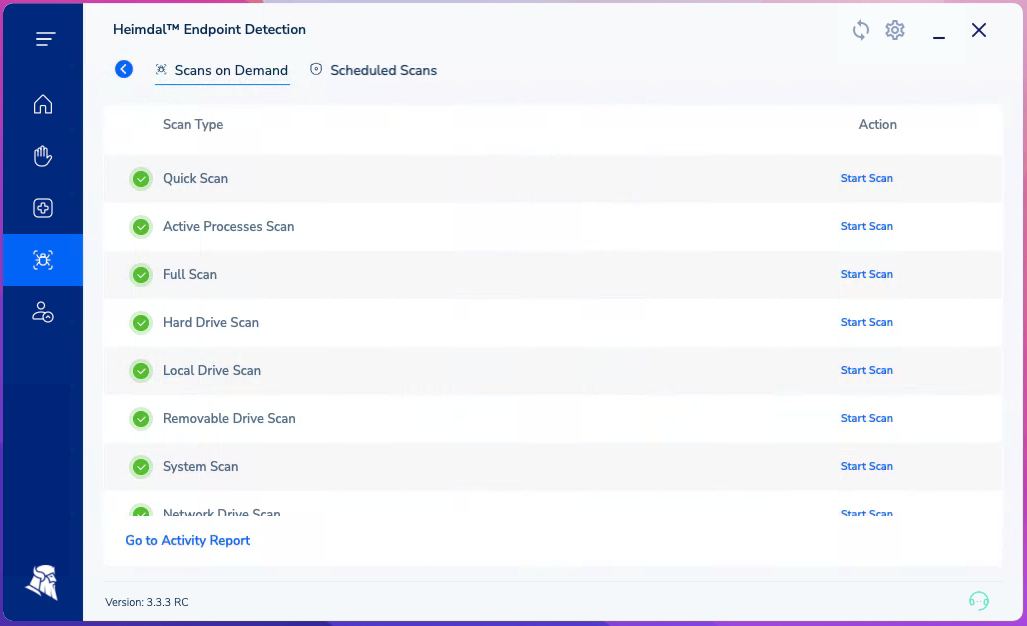
Task: Go to the Home sidebar icon
Action: tap(43, 104)
